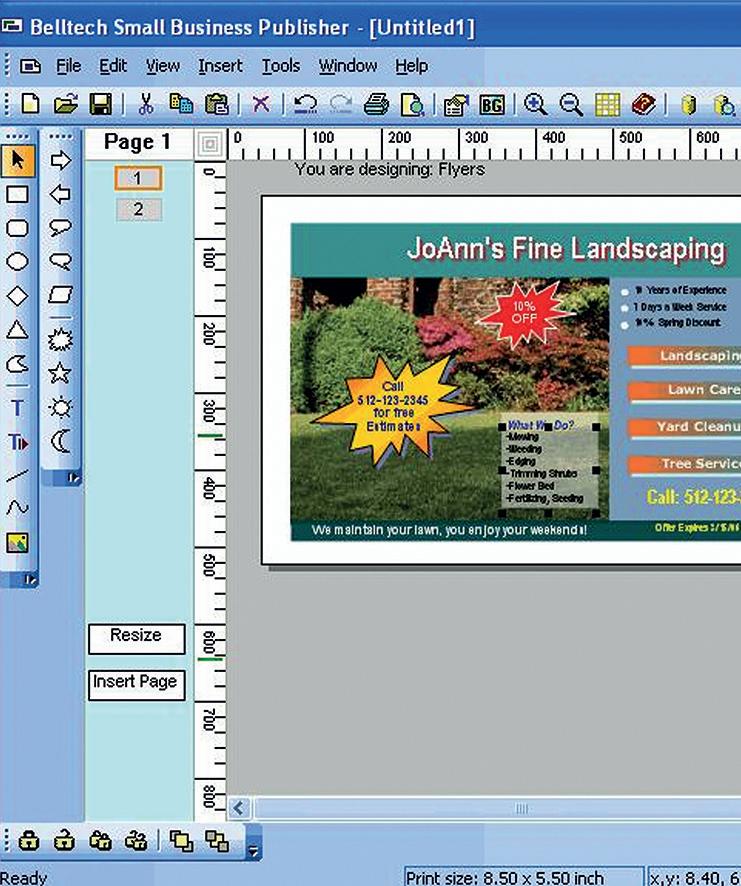Click the scroll-left arrow on horizontal scrollbar
Image resolution: width=741 pixels, height=886 pixels.
pyautogui.click(x=239, y=809)
